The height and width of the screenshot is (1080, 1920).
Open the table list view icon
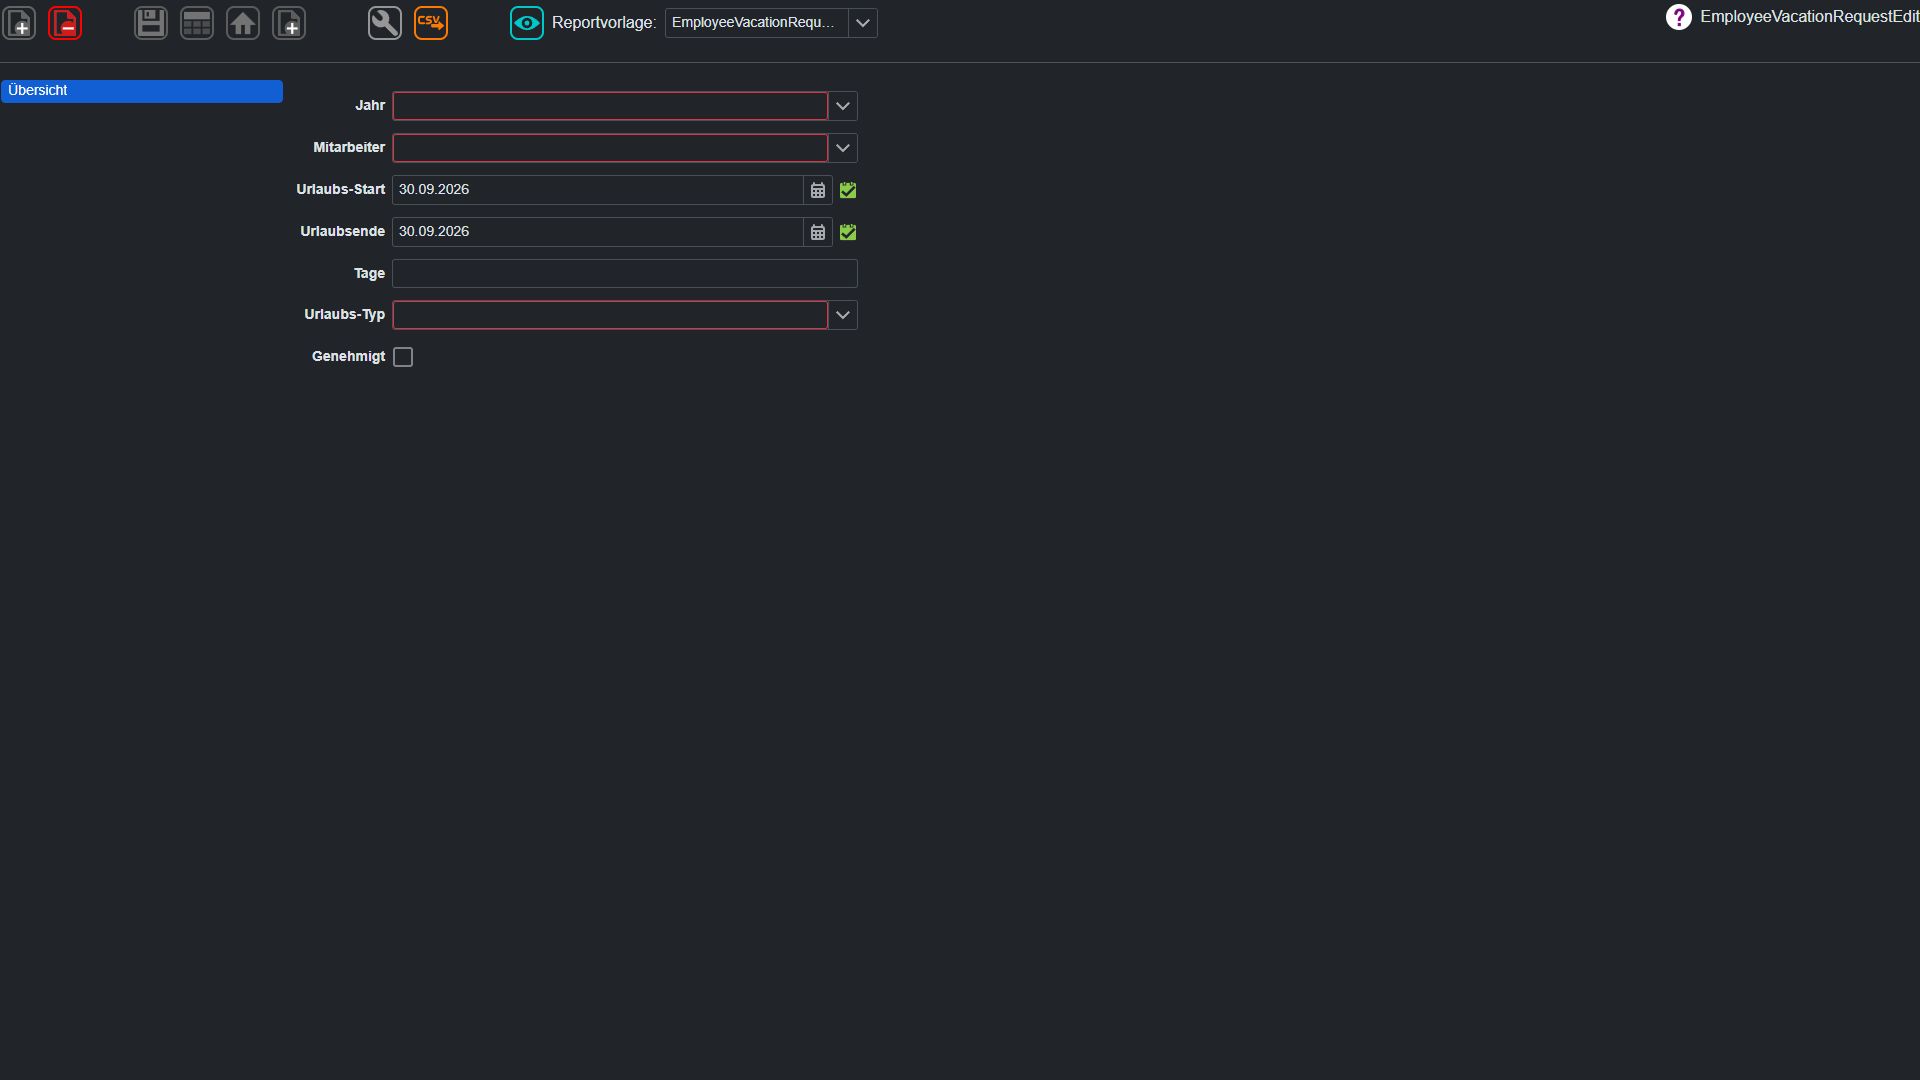pyautogui.click(x=197, y=23)
